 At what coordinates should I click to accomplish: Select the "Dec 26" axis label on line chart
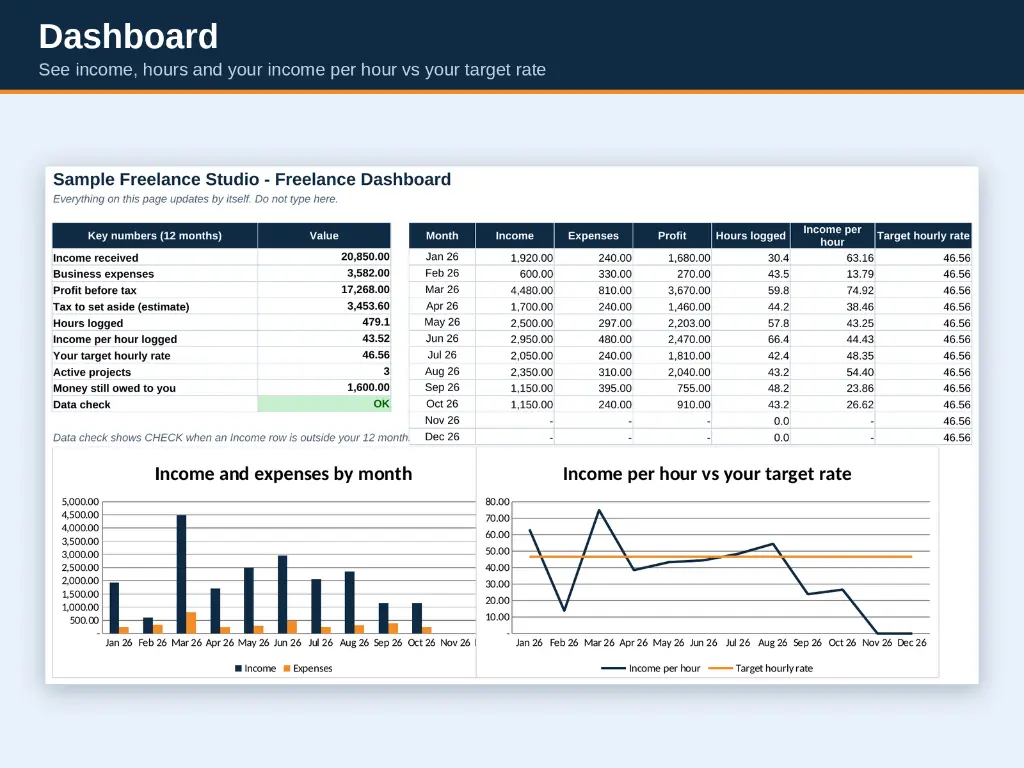click(x=912, y=643)
